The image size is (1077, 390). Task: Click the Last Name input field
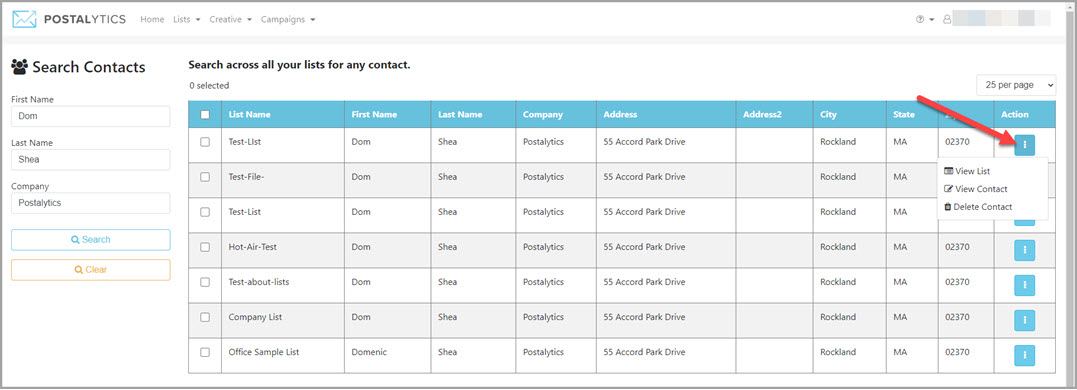pyautogui.click(x=91, y=159)
